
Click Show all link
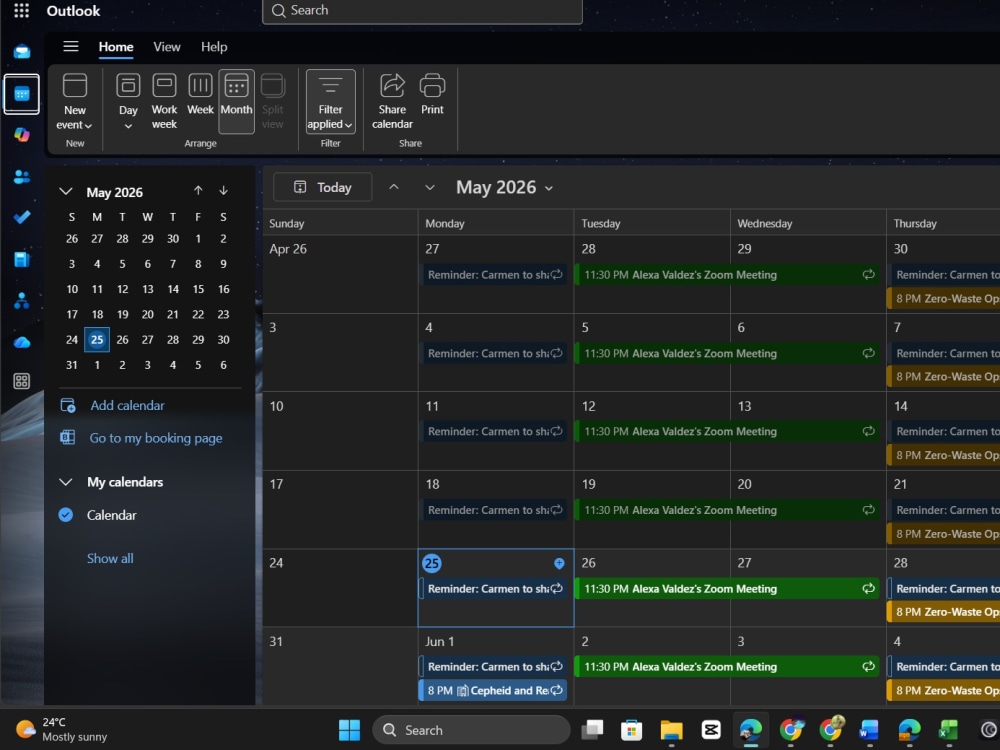(110, 559)
